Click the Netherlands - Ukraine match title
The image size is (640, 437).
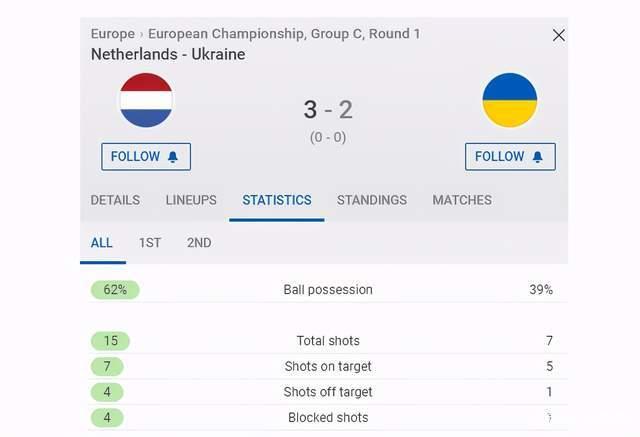coord(168,54)
